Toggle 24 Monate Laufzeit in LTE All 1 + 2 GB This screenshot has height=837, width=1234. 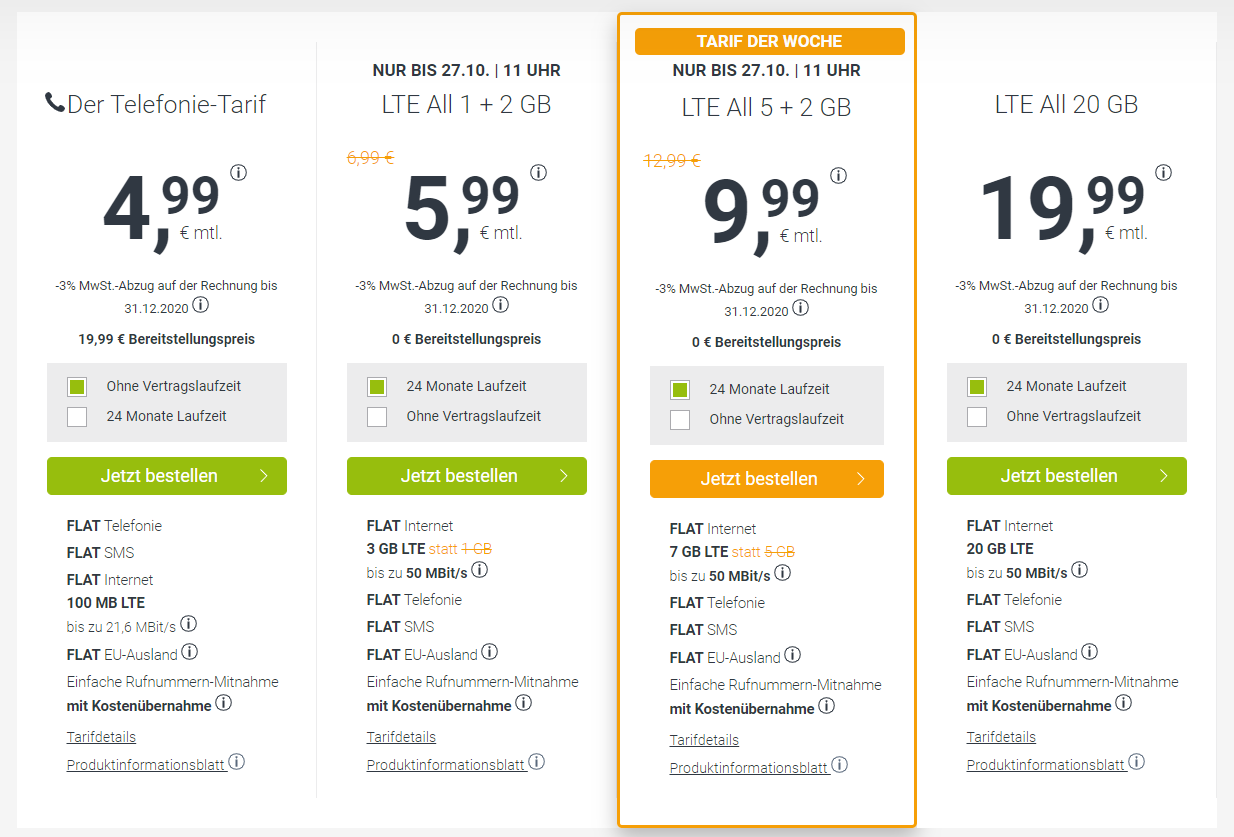[377, 386]
